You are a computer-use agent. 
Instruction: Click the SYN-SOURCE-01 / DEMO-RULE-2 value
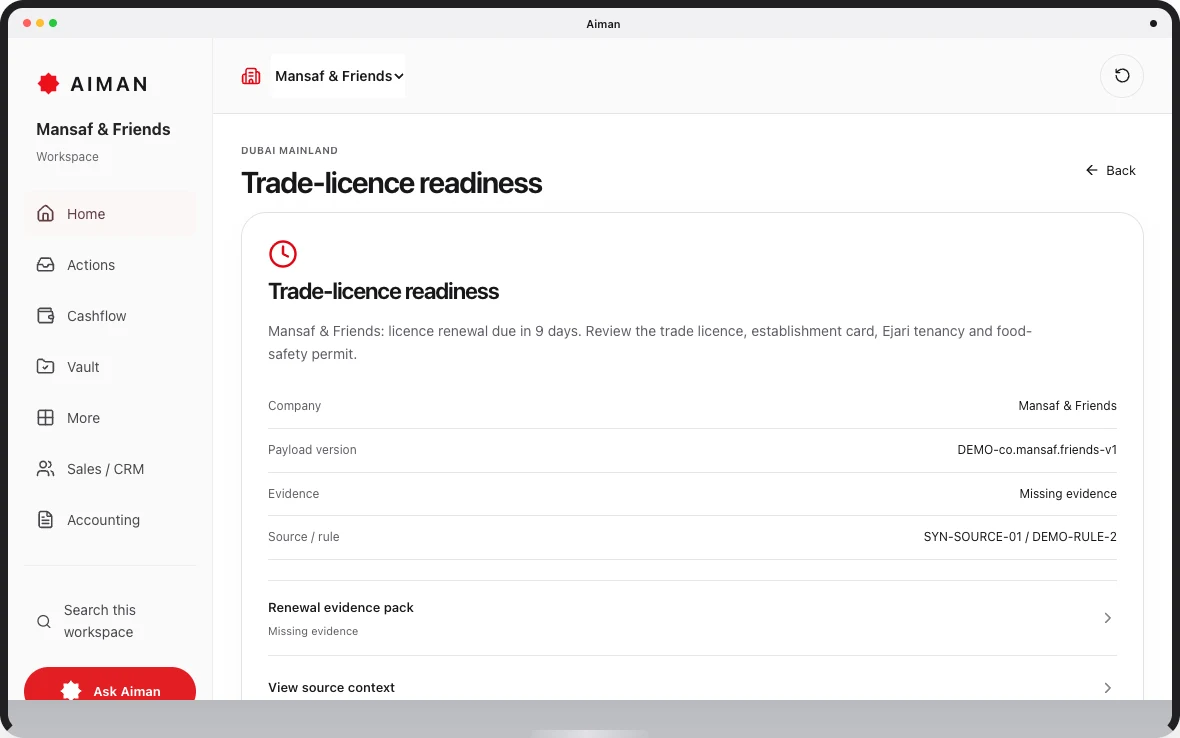[x=1020, y=537]
